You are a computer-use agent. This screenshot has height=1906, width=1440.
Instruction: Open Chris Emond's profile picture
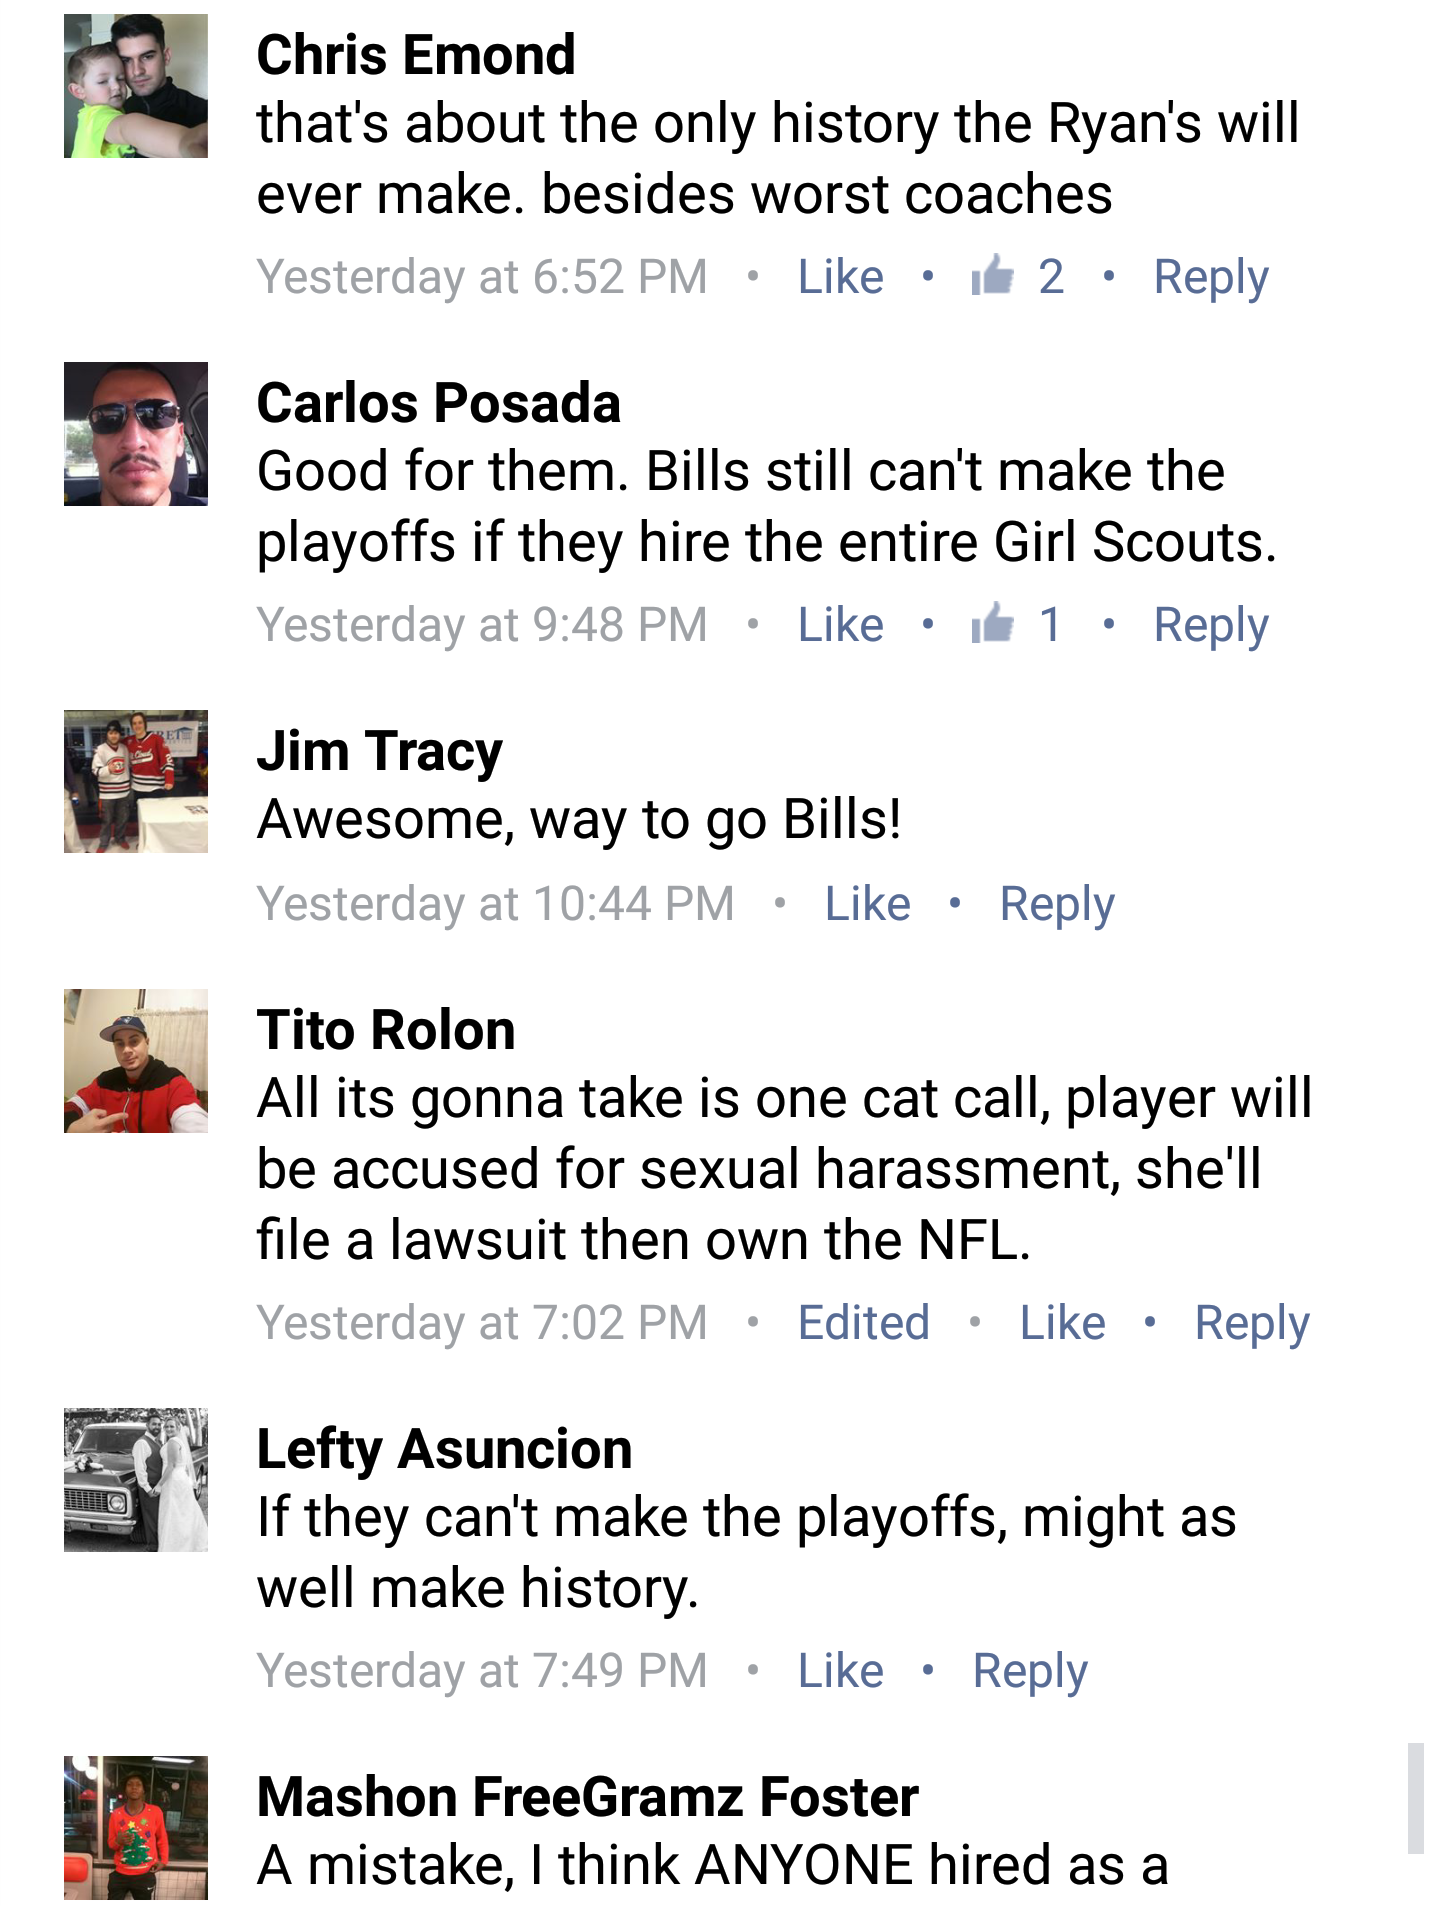click(136, 86)
